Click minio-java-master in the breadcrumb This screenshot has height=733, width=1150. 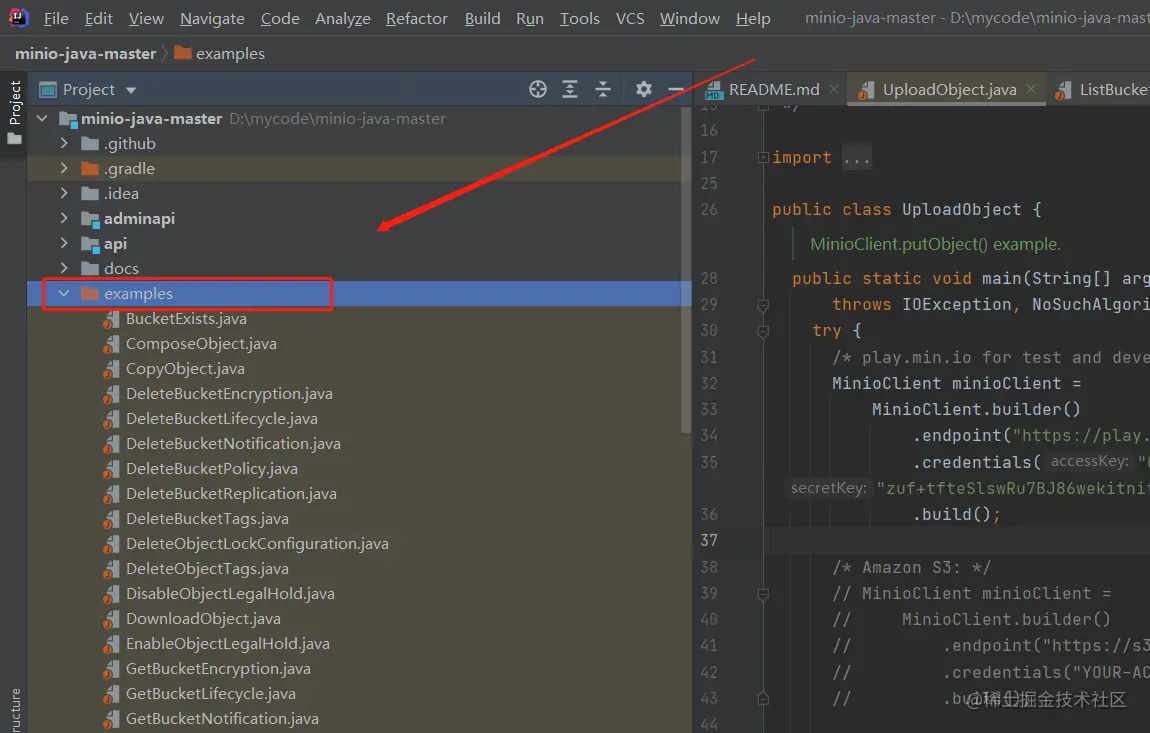click(85, 54)
